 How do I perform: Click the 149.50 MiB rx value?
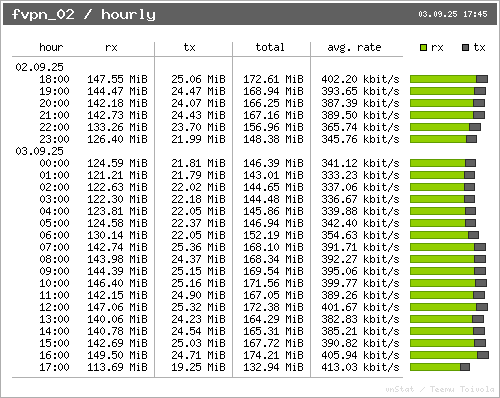(x=117, y=355)
